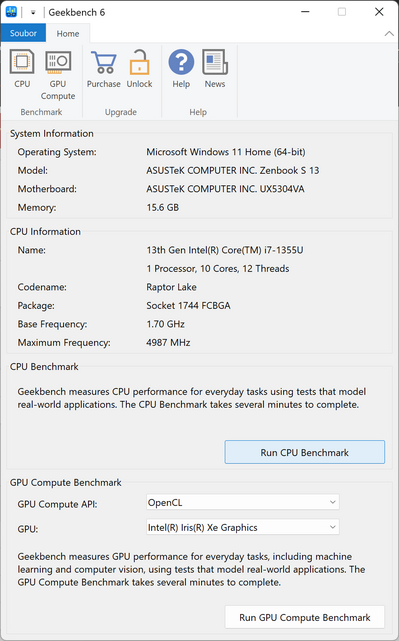The height and width of the screenshot is (641, 399).
Task: Switch to the Home ribbon tab
Action: tap(68, 34)
